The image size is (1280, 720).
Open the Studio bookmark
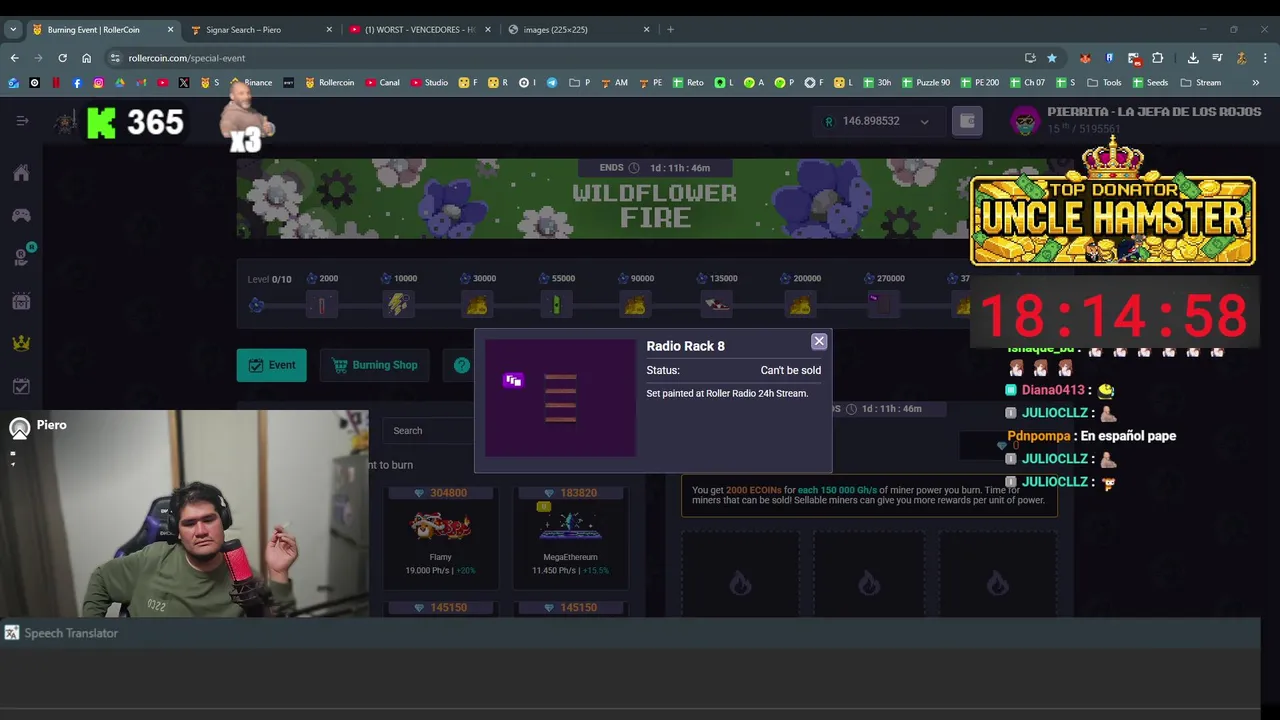point(429,82)
